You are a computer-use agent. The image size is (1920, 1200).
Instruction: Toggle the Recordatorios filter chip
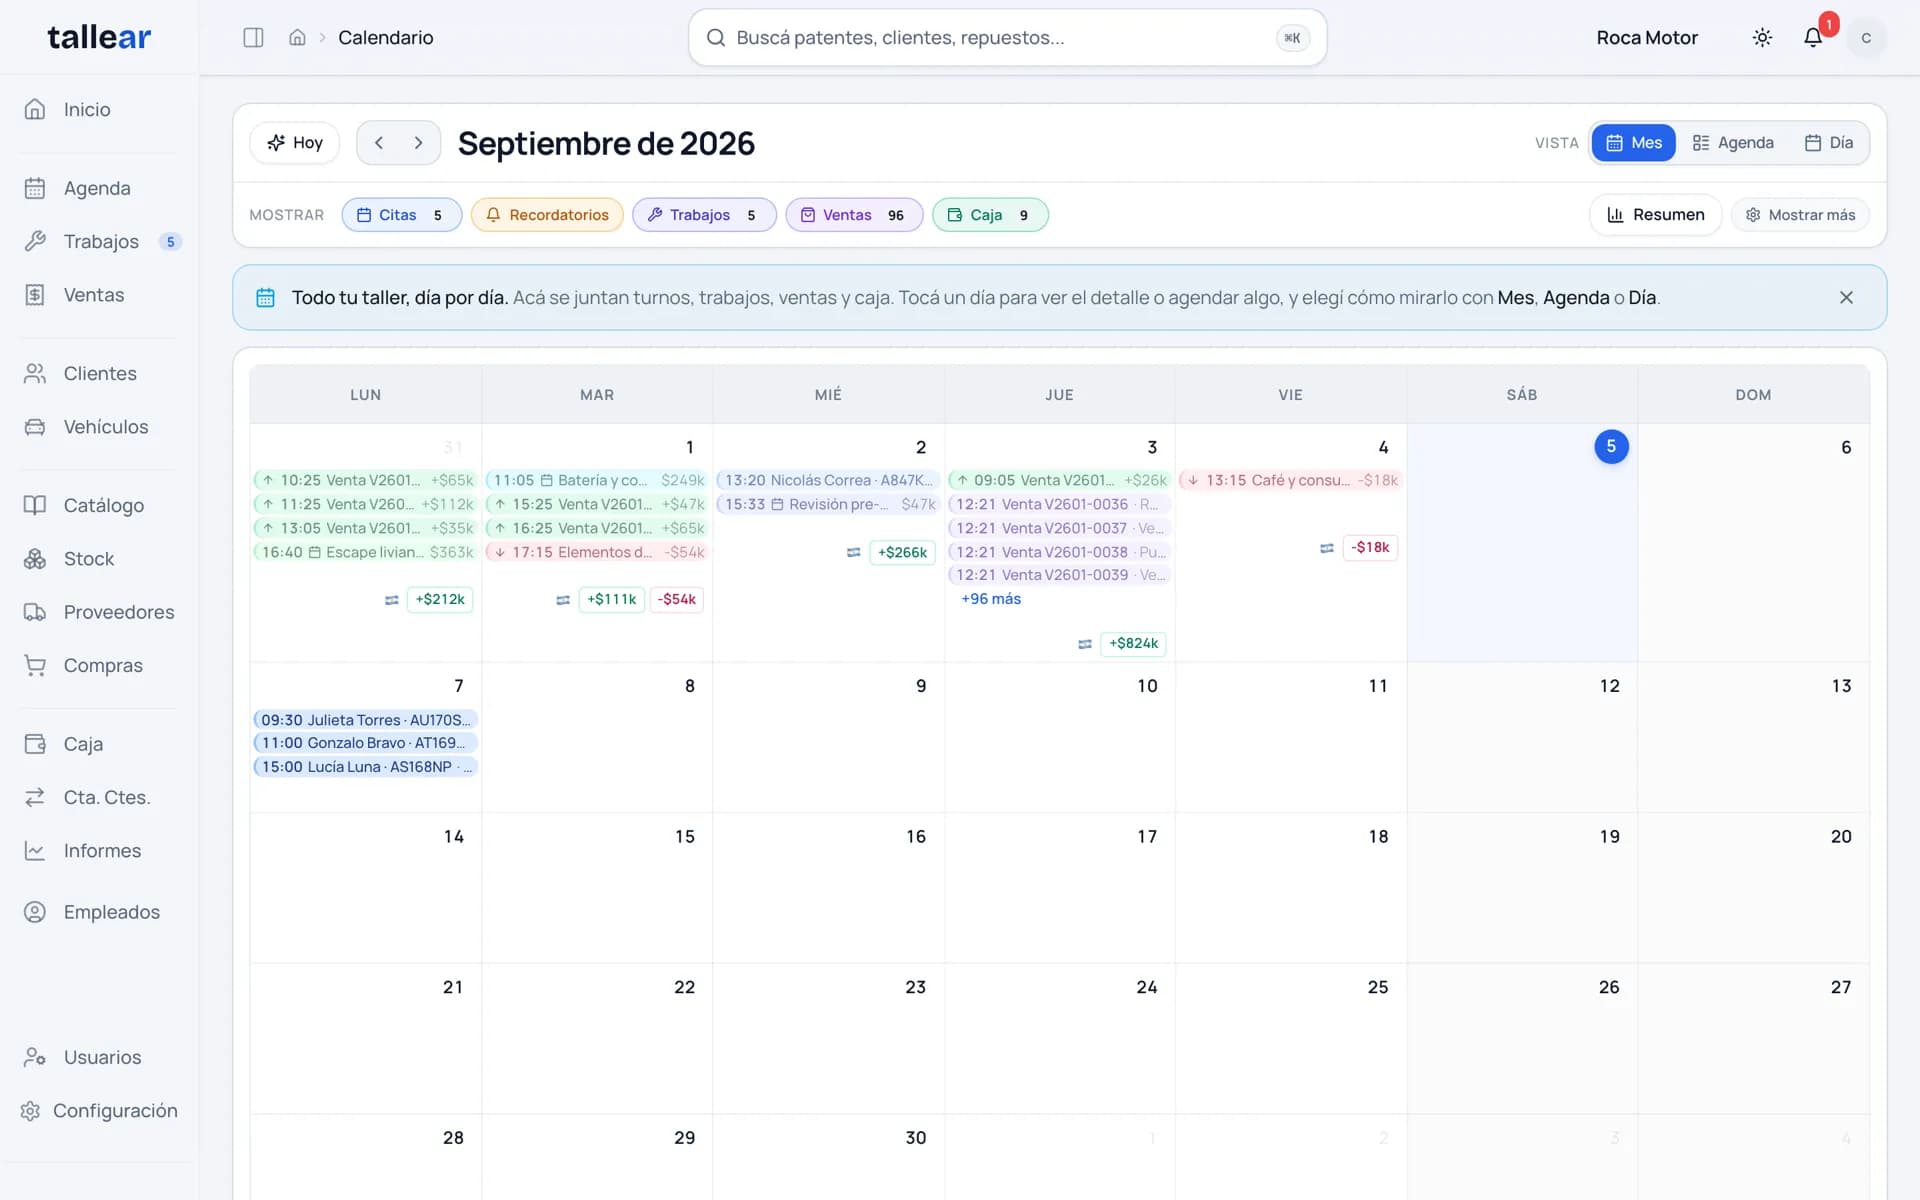click(x=547, y=215)
